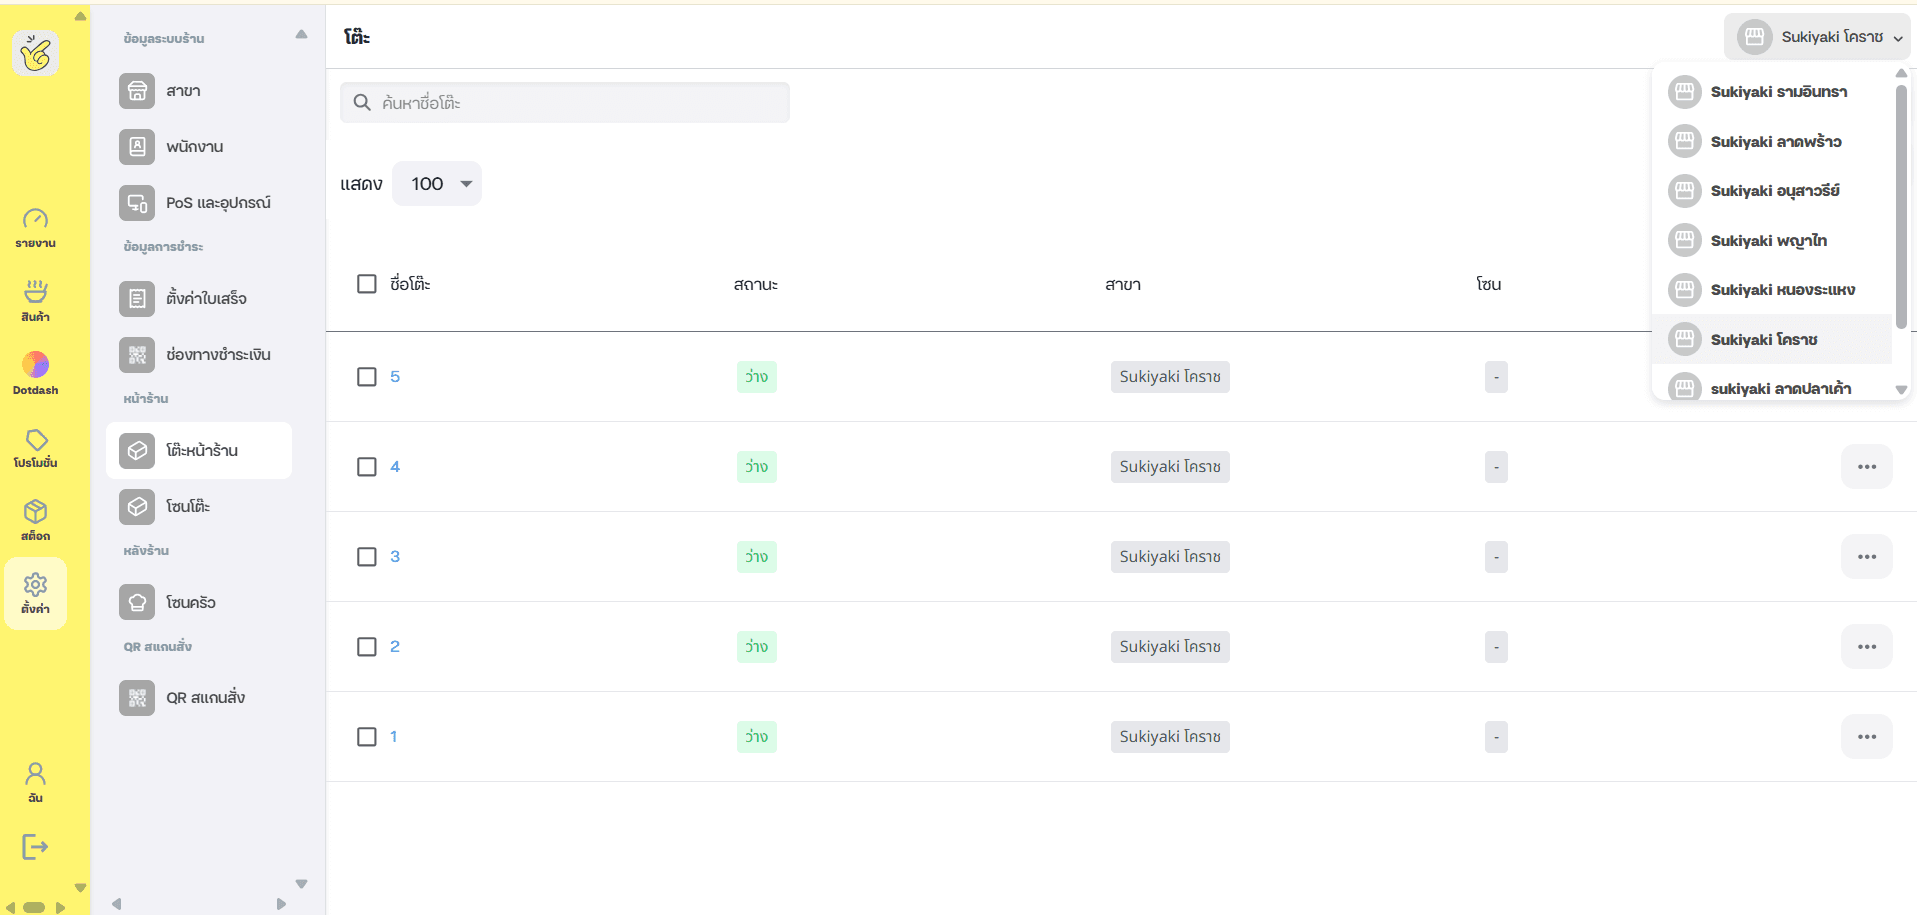Click the สาขา column header

pos(1123,284)
